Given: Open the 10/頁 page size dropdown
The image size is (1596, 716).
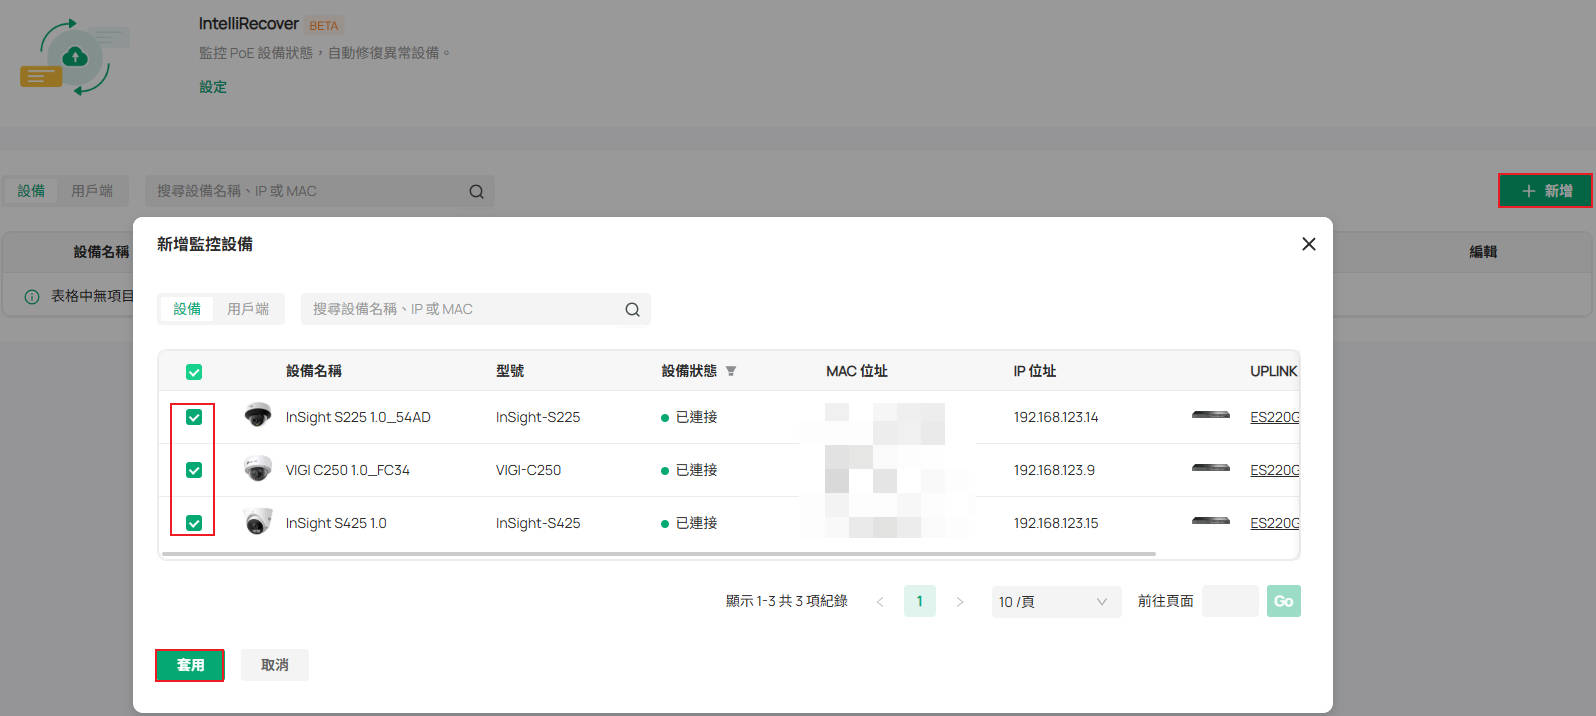Looking at the screenshot, I should pyautogui.click(x=1055, y=601).
